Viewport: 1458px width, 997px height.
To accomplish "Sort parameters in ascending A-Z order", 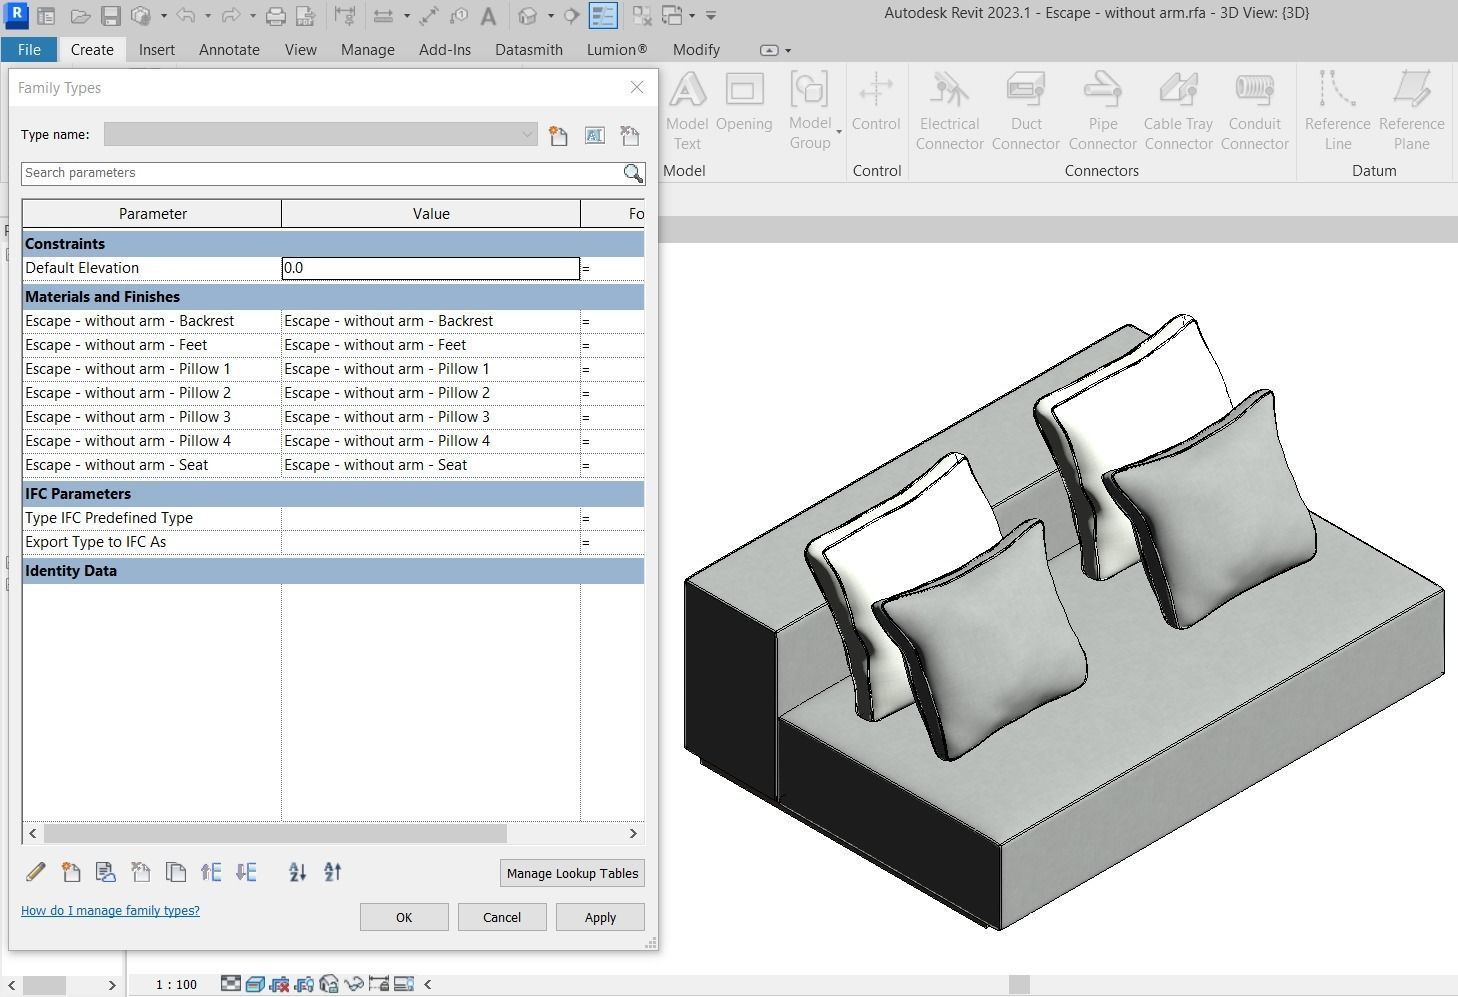I will coord(297,872).
